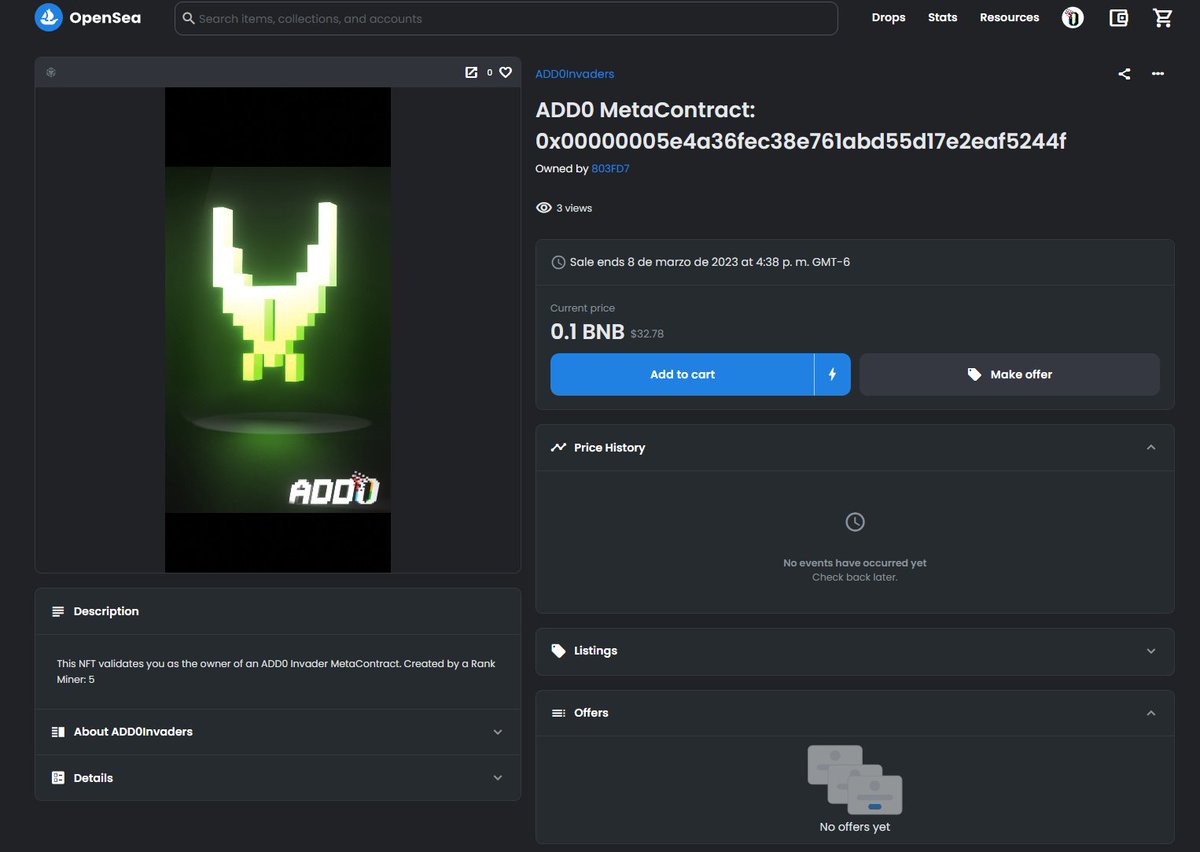This screenshot has height=852, width=1200.
Task: Expand the Details section
Action: [x=278, y=778]
